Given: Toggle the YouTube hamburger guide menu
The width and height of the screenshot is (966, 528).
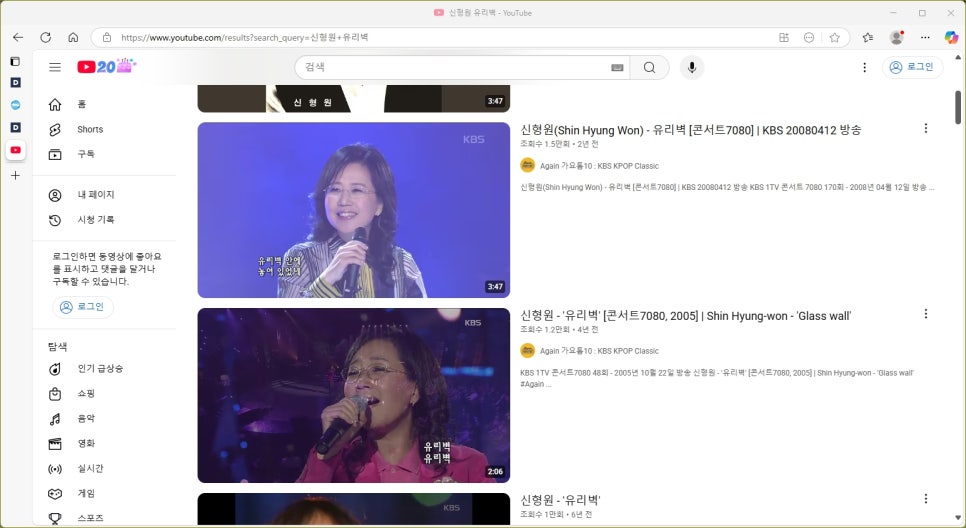Looking at the screenshot, I should pos(55,67).
